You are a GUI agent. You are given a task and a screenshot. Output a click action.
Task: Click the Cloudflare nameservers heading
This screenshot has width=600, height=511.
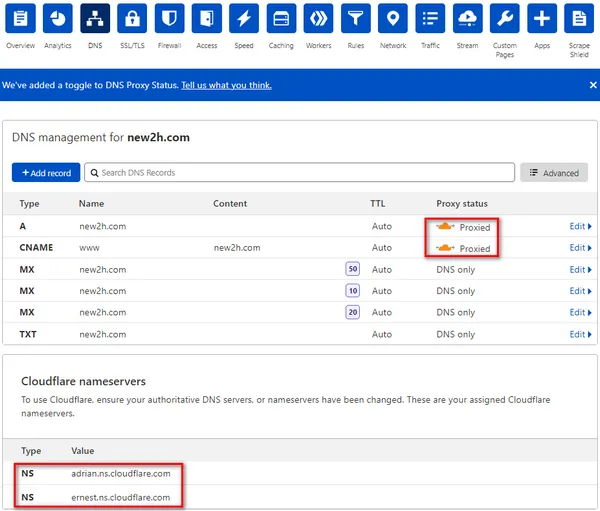[83, 381]
